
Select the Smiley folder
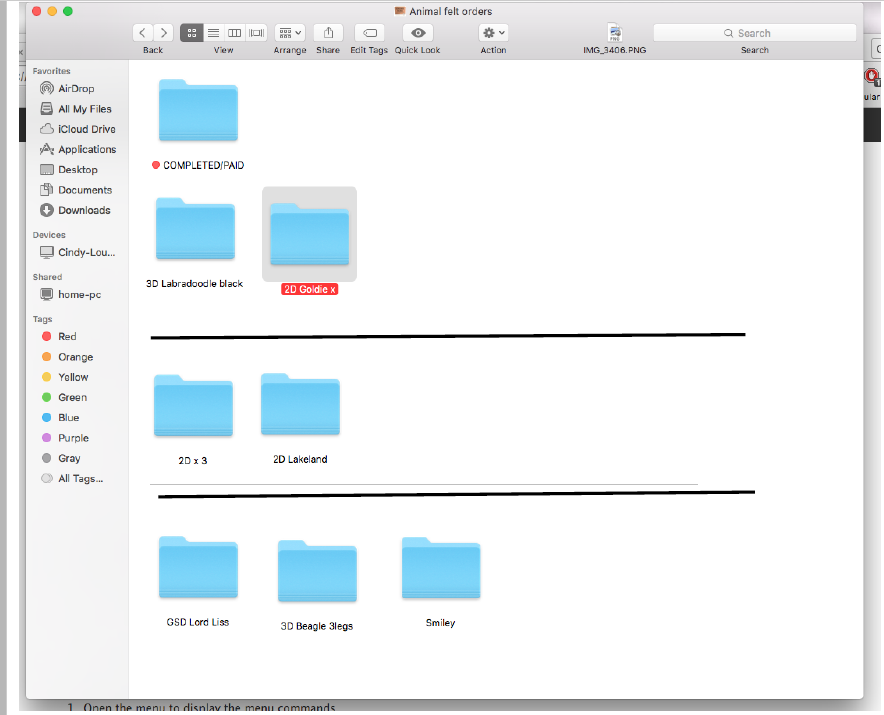tap(441, 568)
